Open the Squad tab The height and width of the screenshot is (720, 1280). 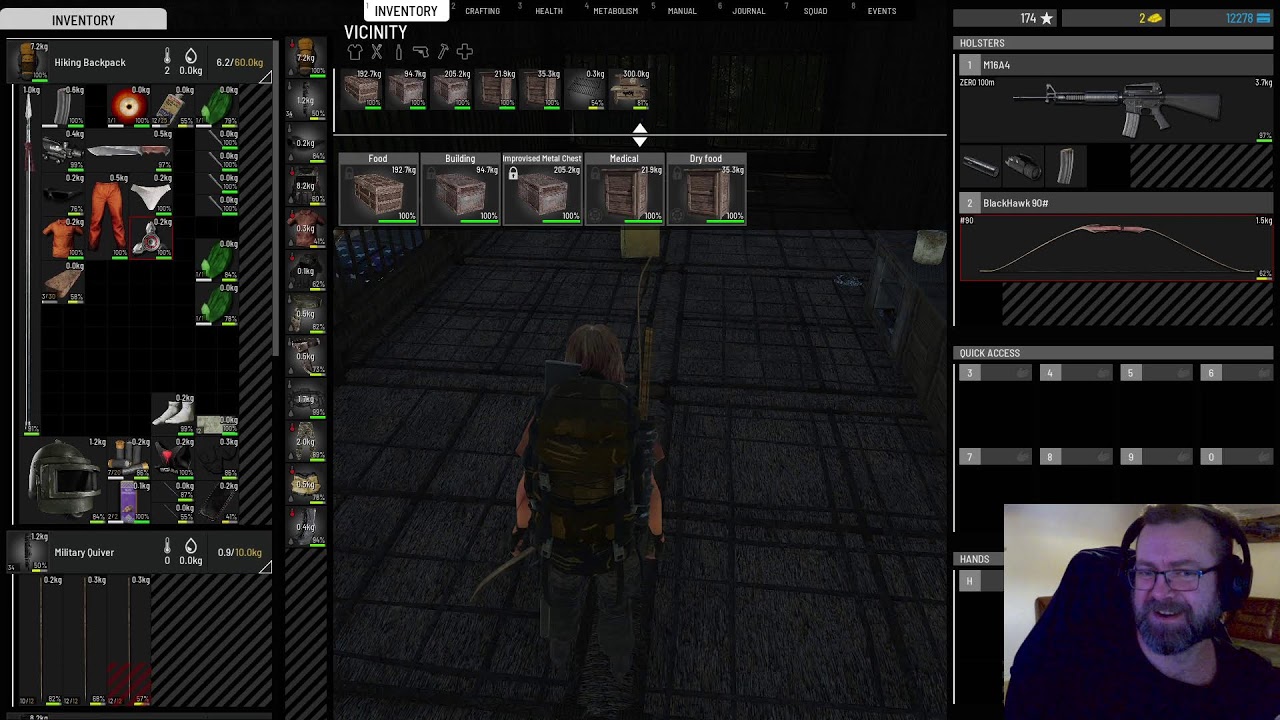pyautogui.click(x=815, y=11)
